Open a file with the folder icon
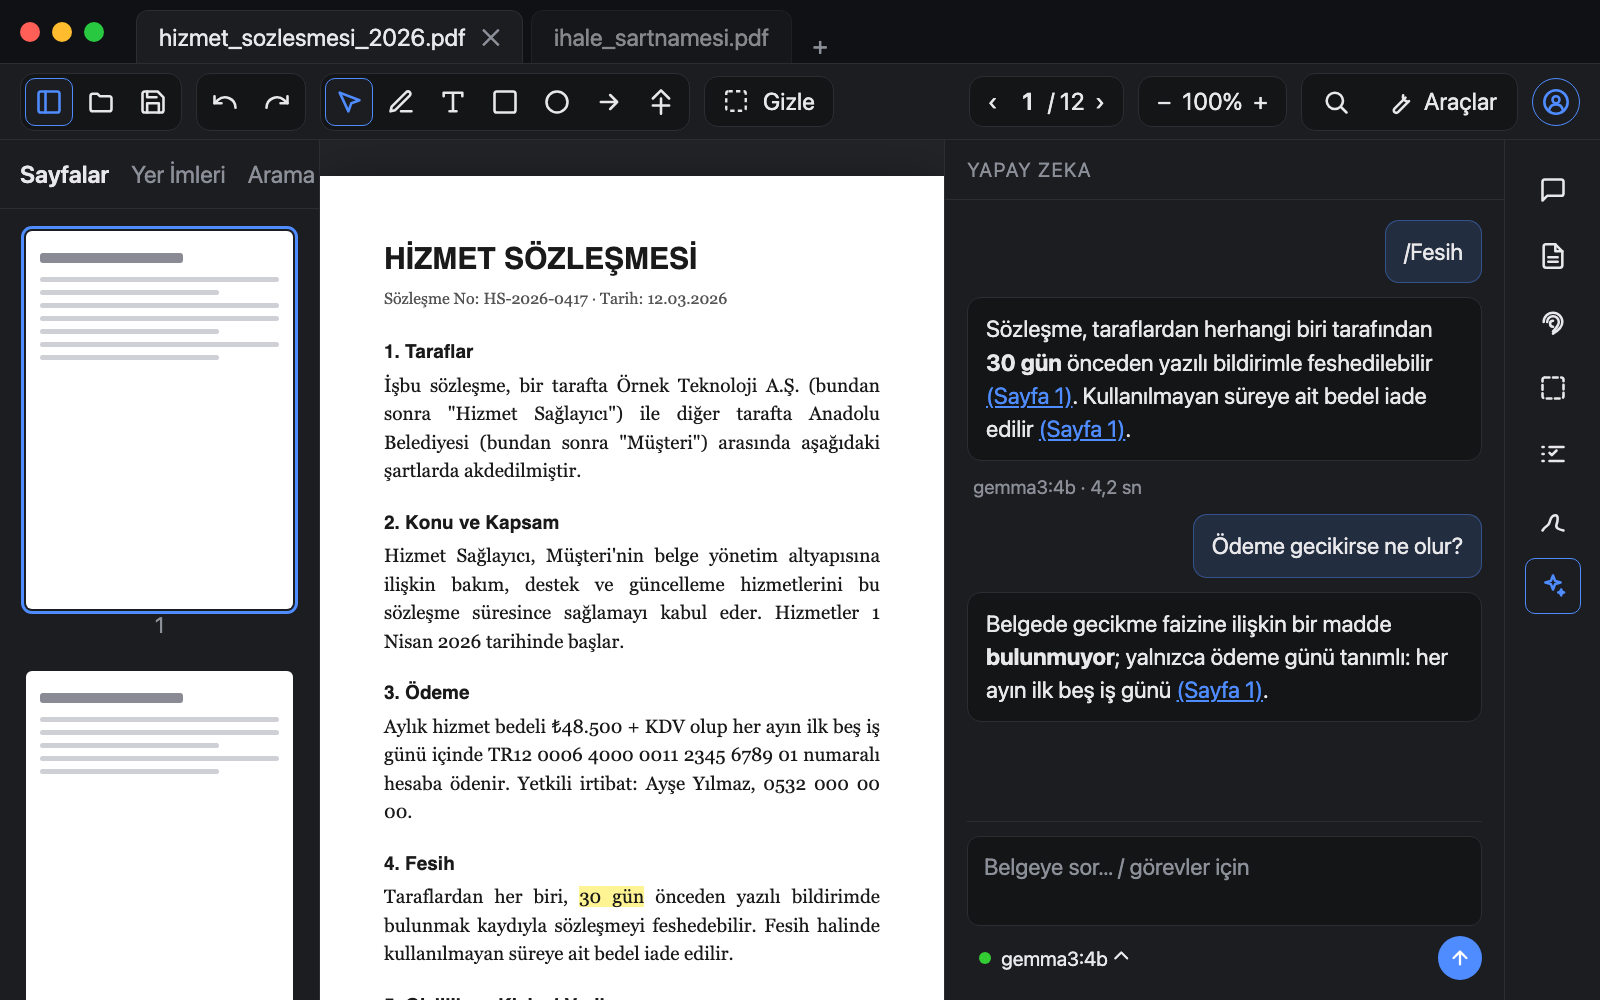Image resolution: width=1600 pixels, height=1000 pixels. coord(101,102)
